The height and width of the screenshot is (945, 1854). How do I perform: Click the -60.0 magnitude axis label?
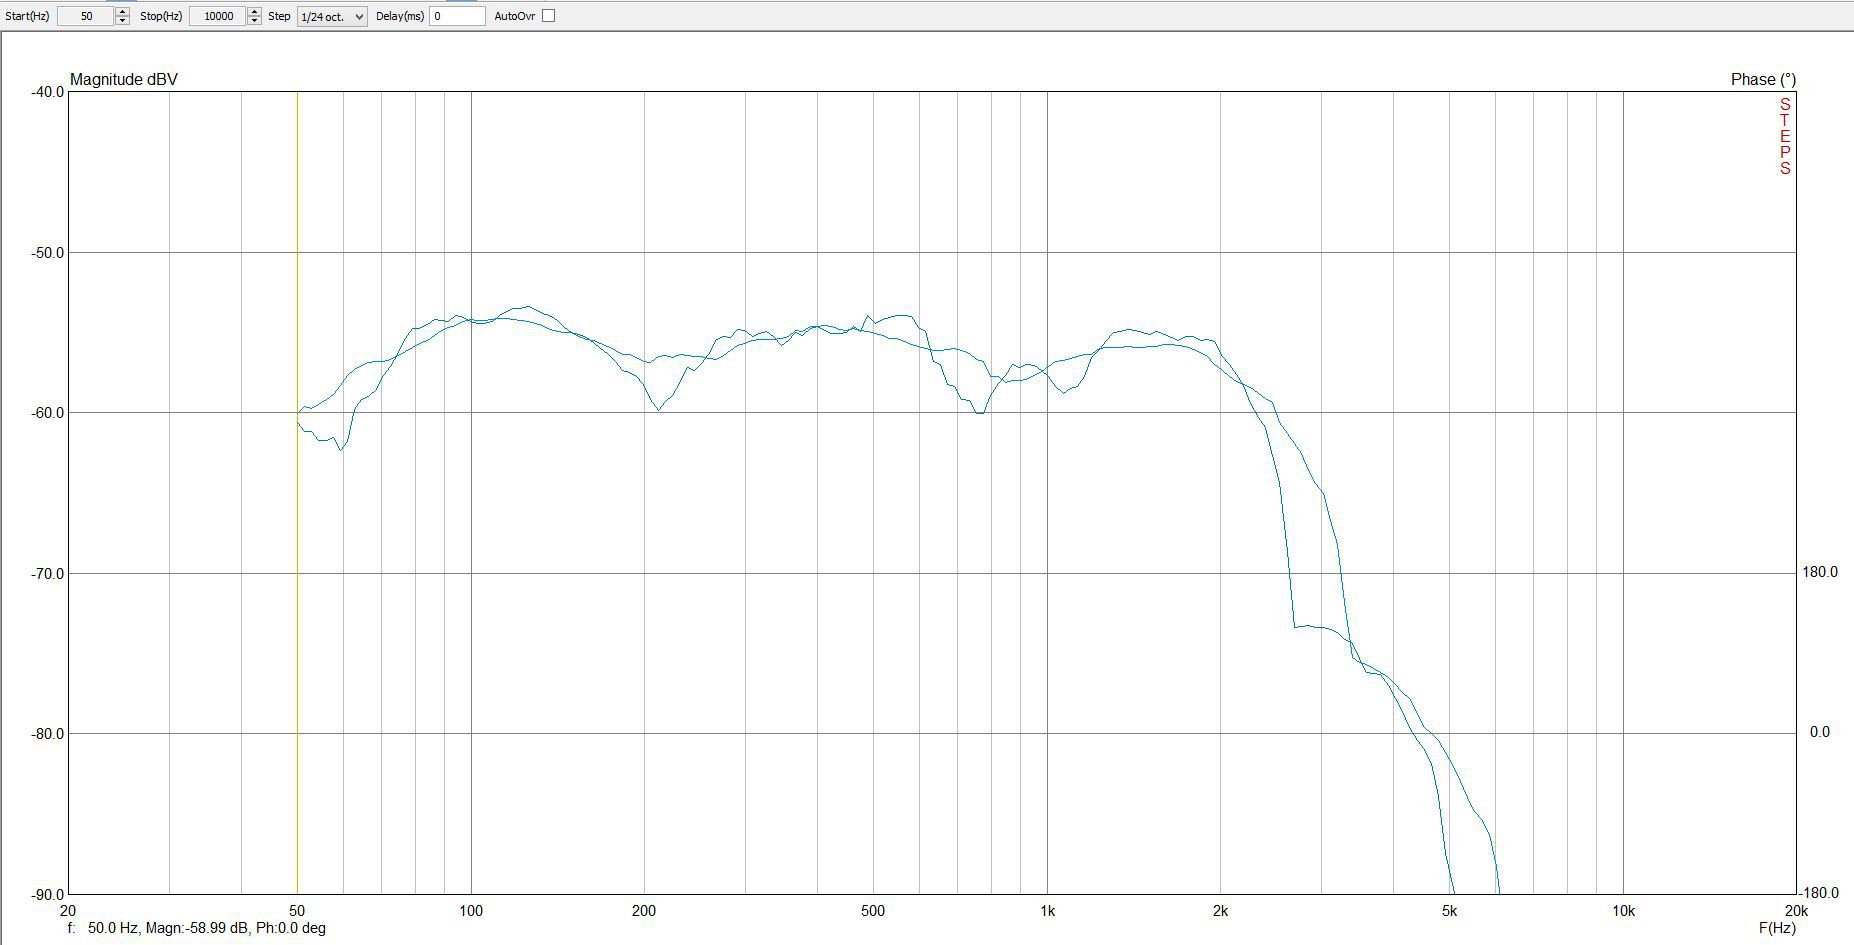[x=47, y=413]
